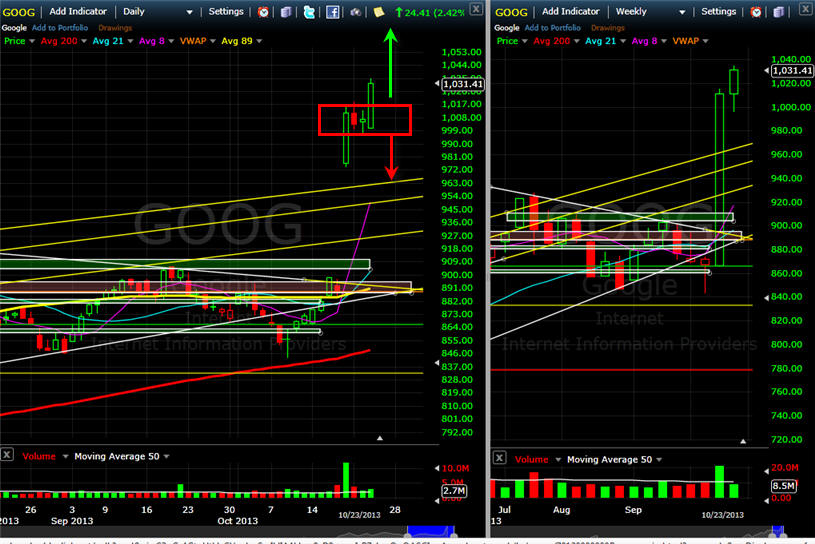Click the Aug label on Weekly time axis
Image resolution: width=815 pixels, height=544 pixels.
click(x=561, y=510)
